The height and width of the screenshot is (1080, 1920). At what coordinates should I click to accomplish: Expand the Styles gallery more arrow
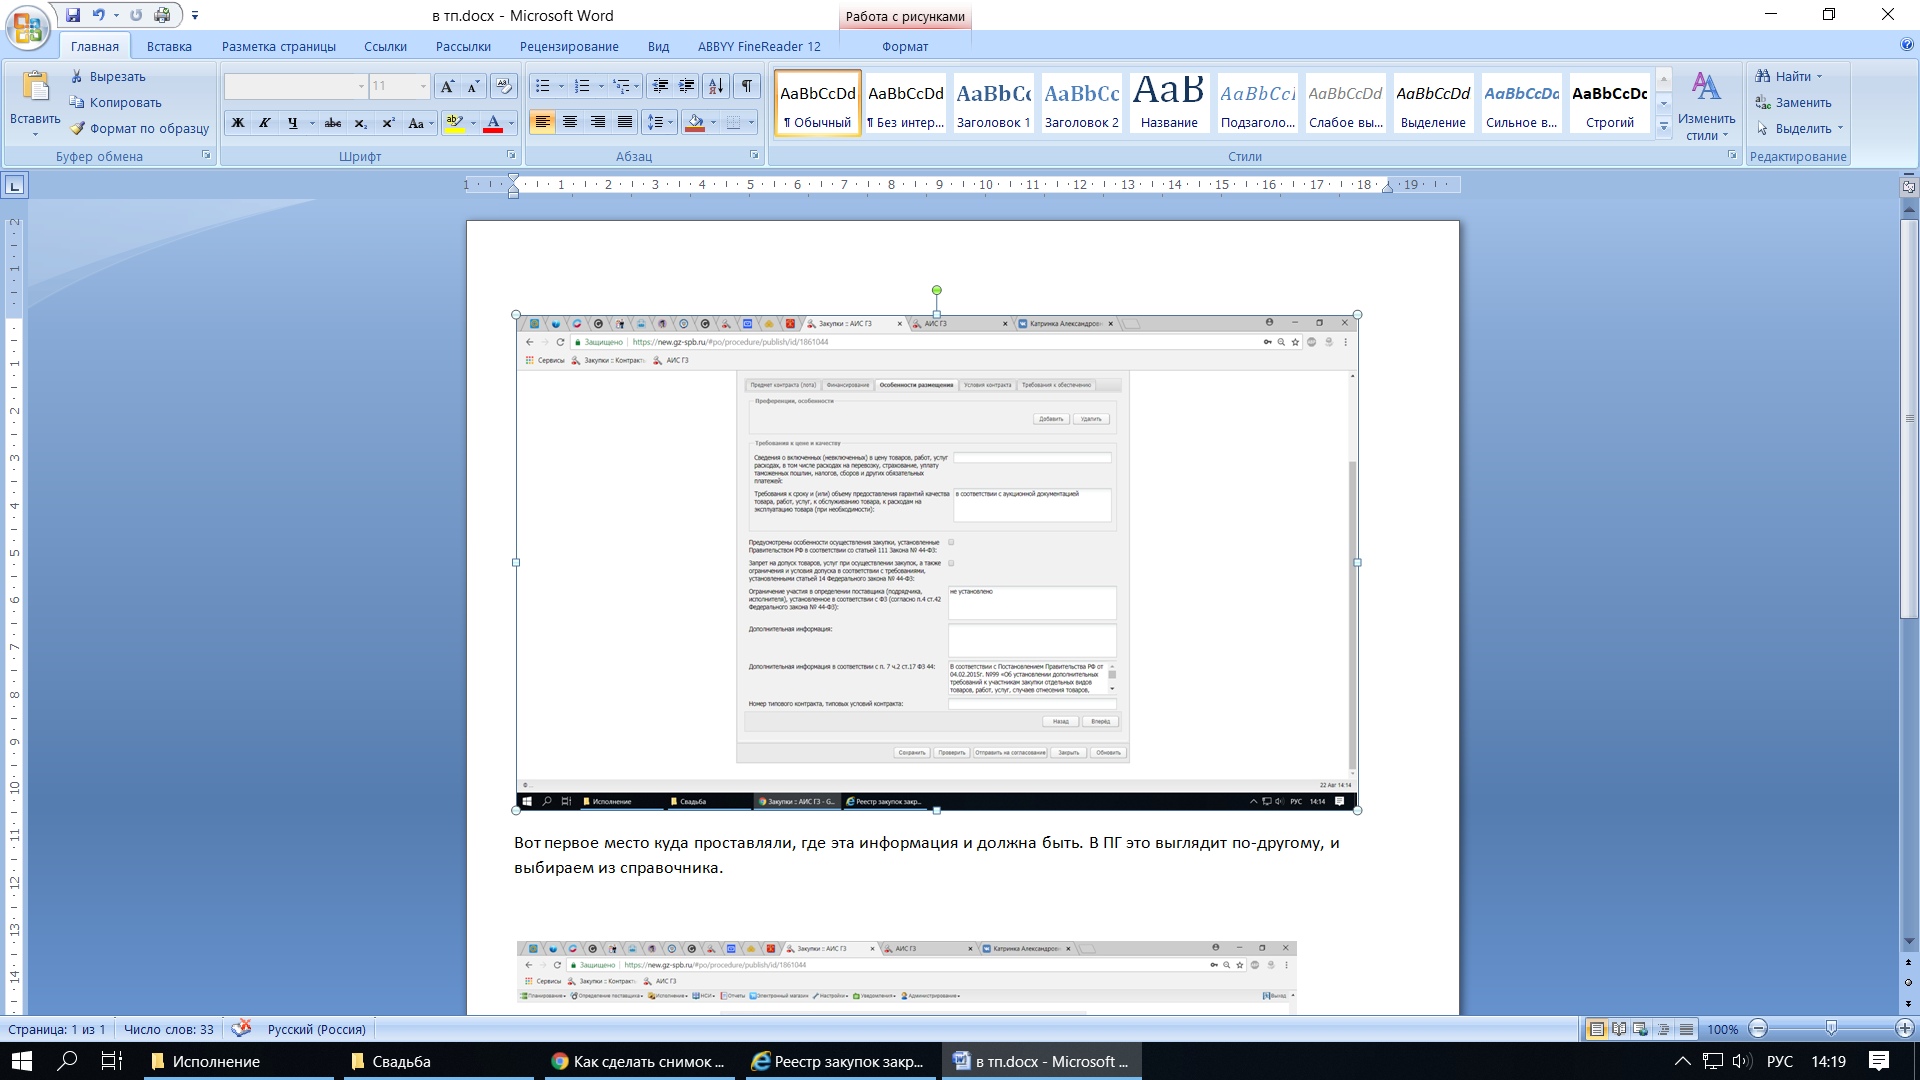1664,126
